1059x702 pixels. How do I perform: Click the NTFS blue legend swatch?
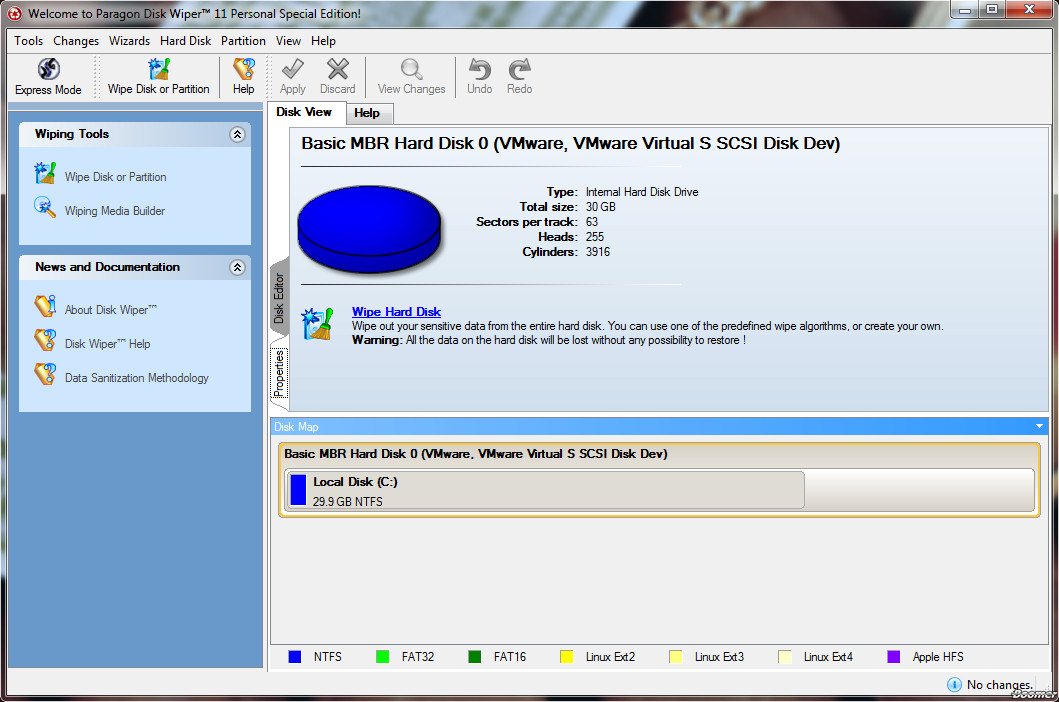(x=294, y=657)
